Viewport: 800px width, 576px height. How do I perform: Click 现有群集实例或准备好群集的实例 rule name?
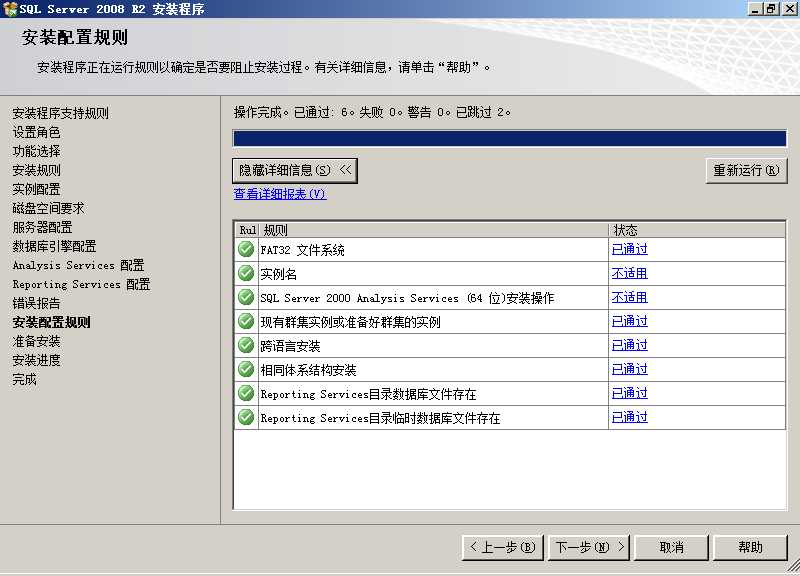click(351, 322)
